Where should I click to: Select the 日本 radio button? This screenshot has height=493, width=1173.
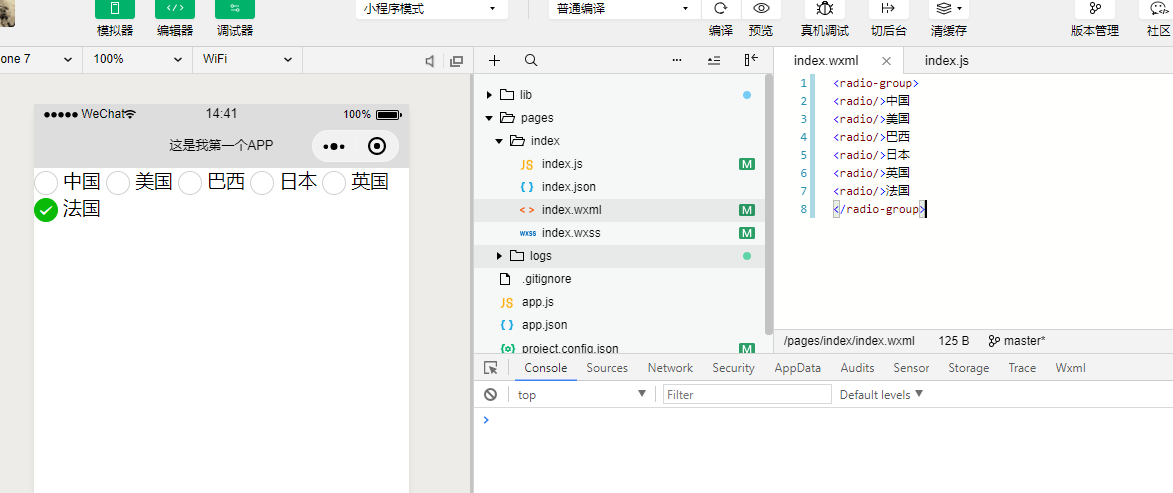262,183
